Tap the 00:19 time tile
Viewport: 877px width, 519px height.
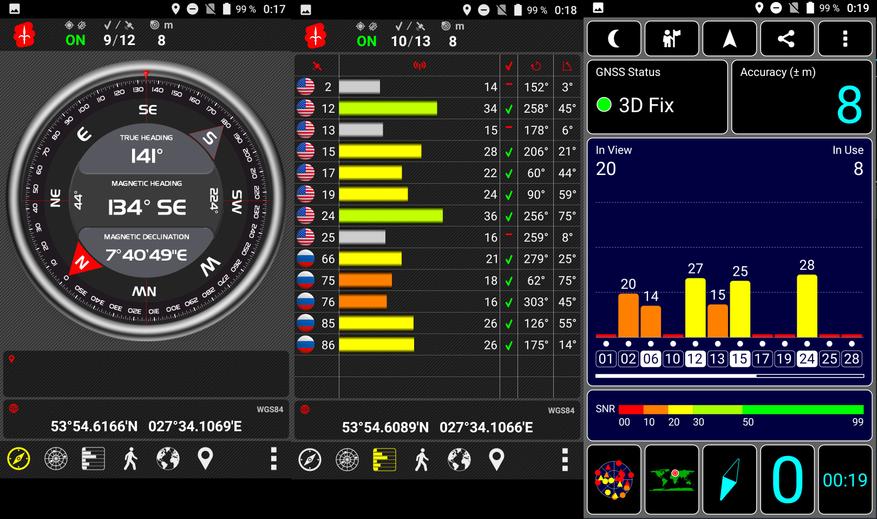845,479
